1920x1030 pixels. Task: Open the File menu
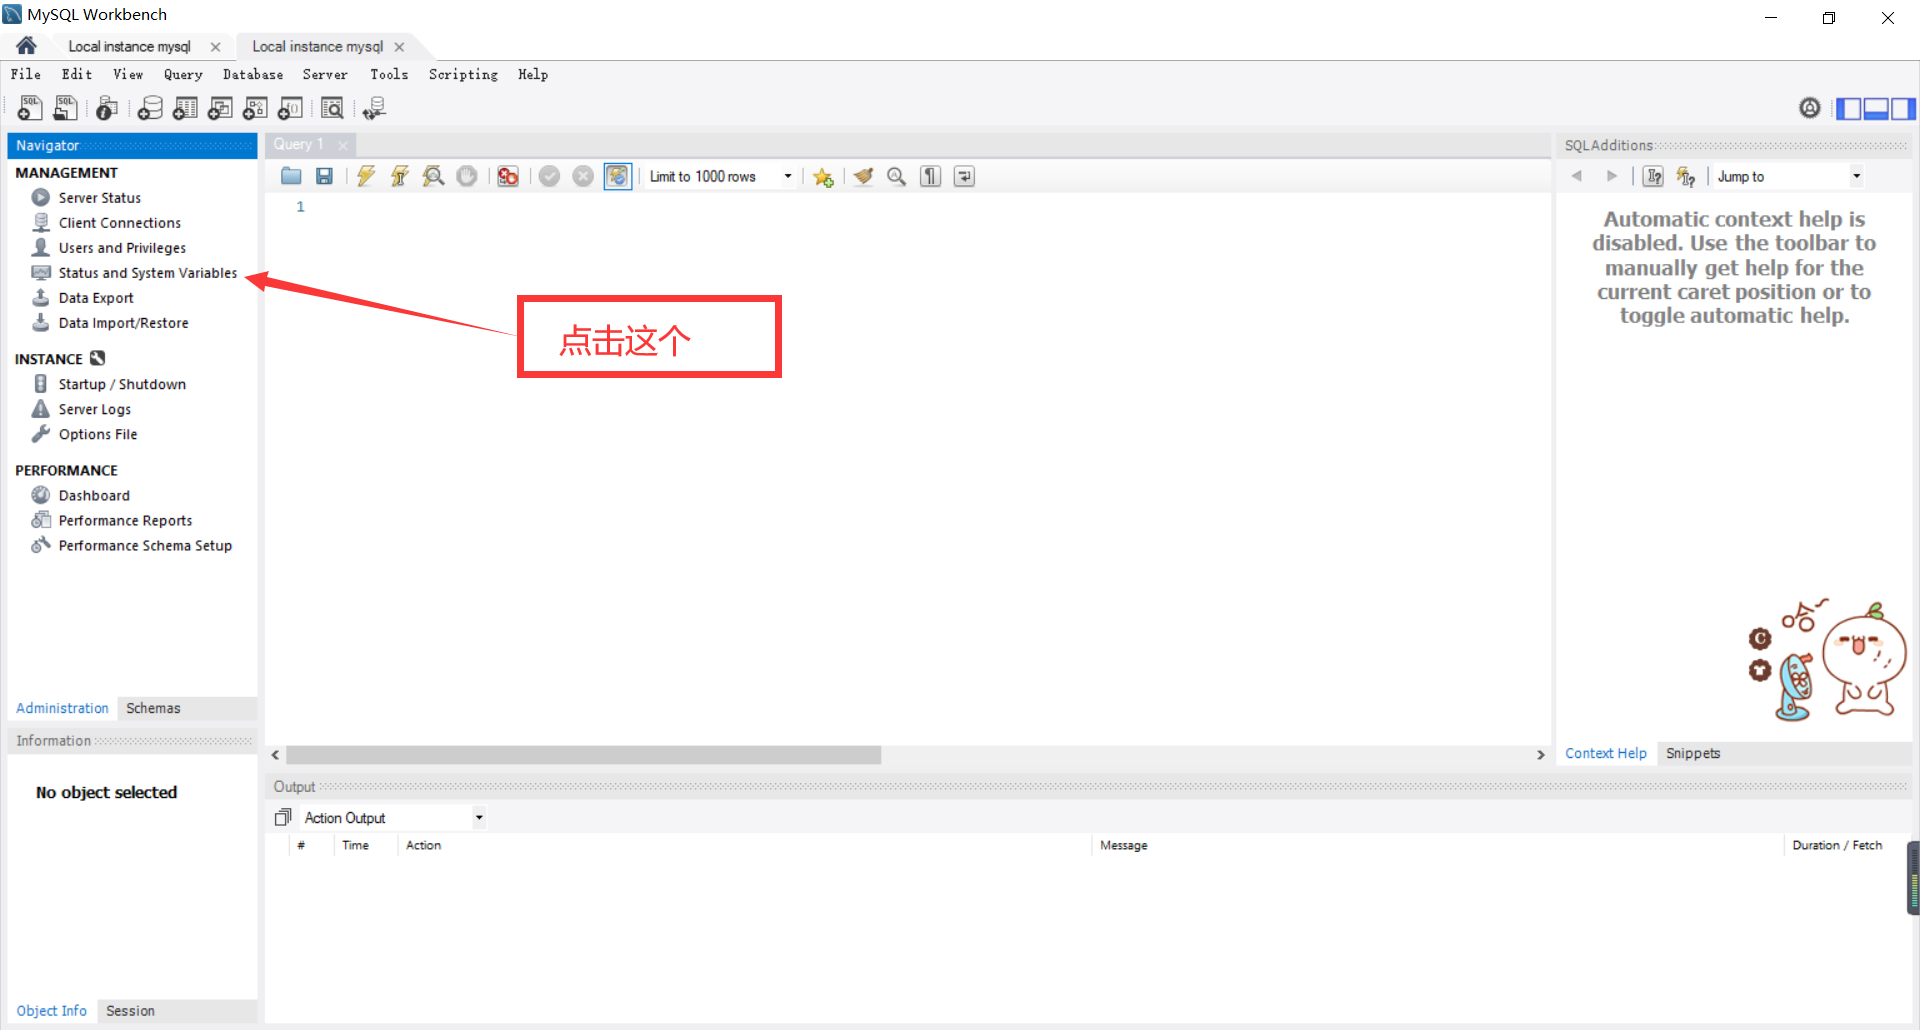(26, 74)
